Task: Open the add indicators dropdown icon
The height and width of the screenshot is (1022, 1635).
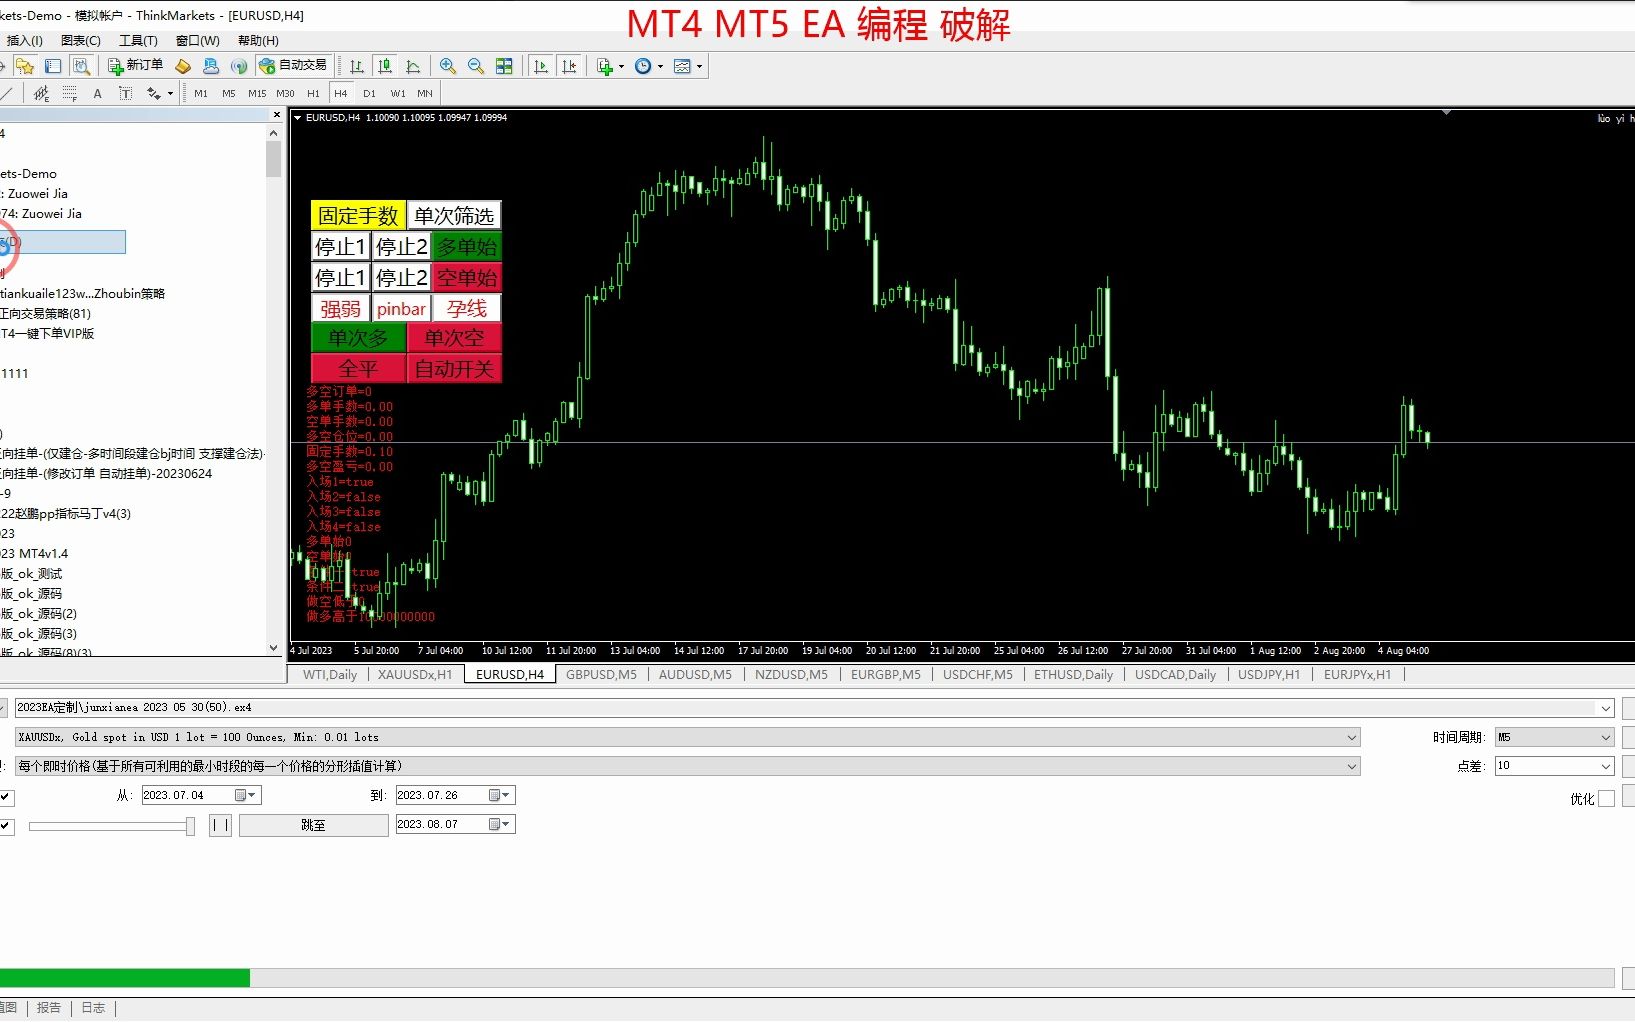Action: (x=610, y=66)
